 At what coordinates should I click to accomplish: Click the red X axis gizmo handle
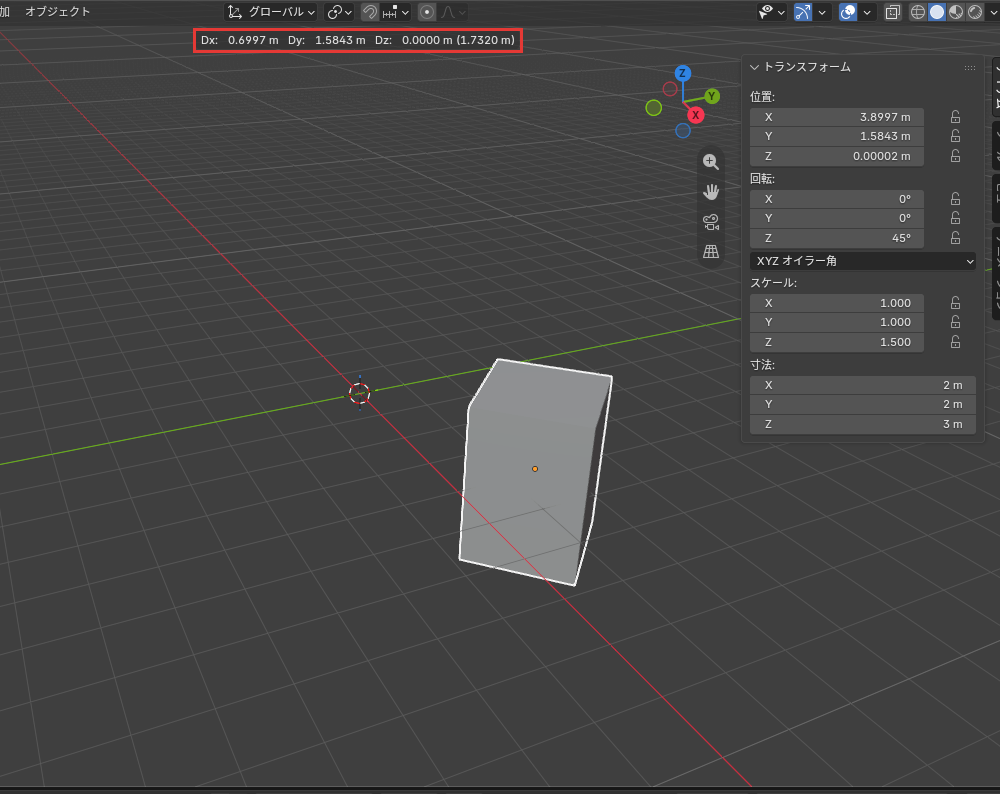pos(695,115)
